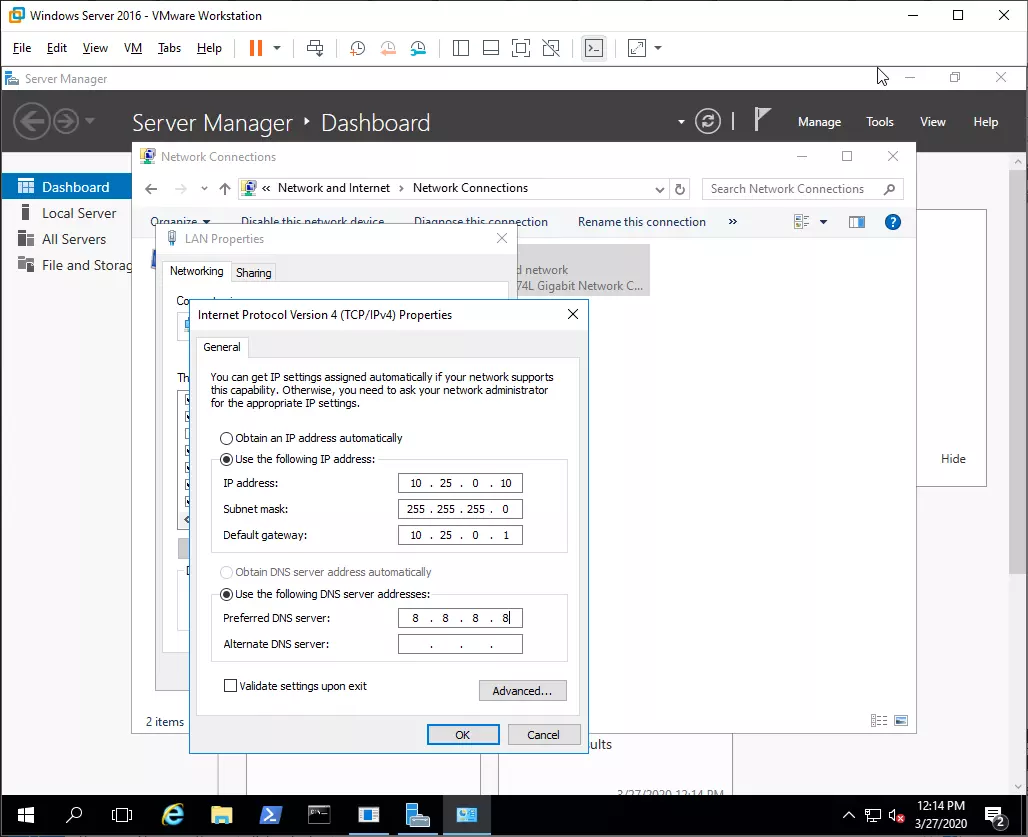
Task: Click the Advanced... button
Action: (522, 691)
